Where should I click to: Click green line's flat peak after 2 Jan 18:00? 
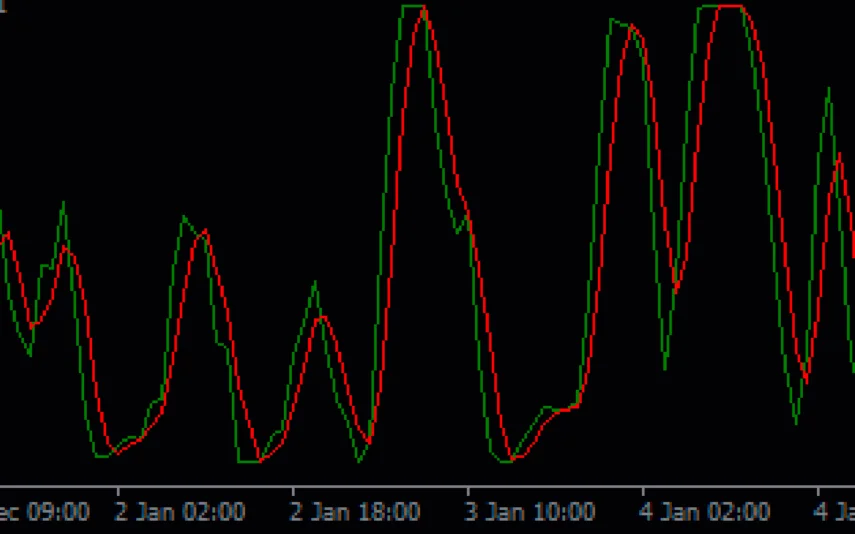(x=413, y=6)
